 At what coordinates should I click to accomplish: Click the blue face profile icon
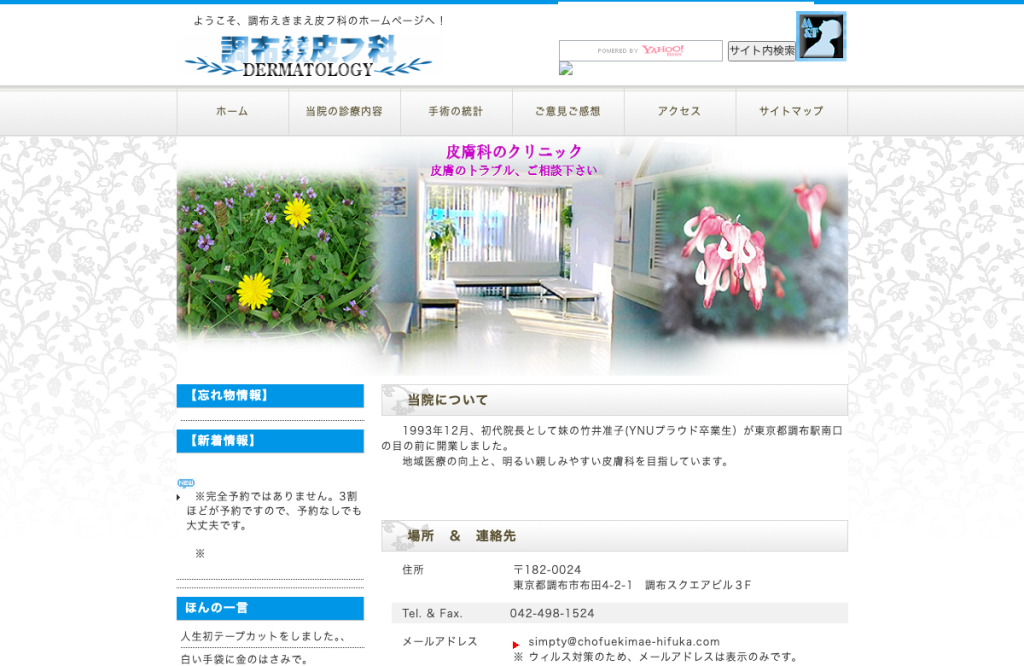pos(821,36)
